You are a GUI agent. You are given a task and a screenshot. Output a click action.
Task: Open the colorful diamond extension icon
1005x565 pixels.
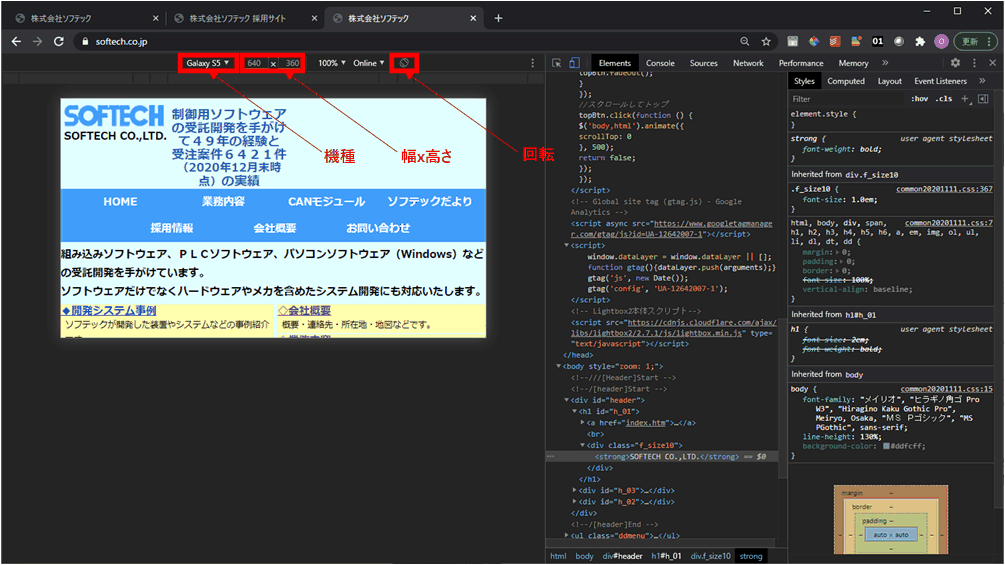[x=814, y=42]
